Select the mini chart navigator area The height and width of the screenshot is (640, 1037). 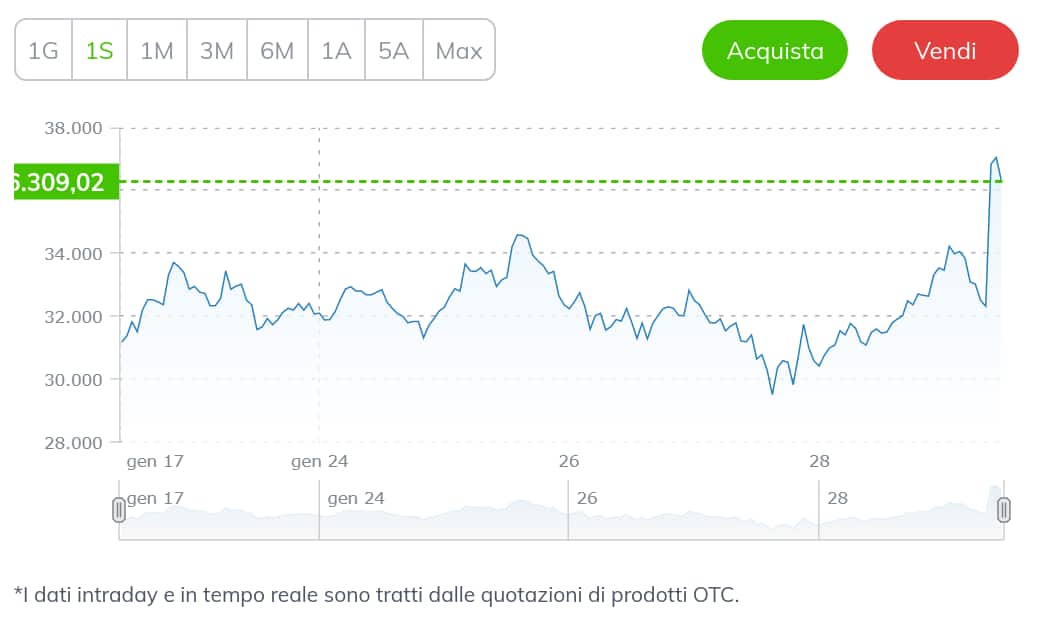(x=560, y=512)
